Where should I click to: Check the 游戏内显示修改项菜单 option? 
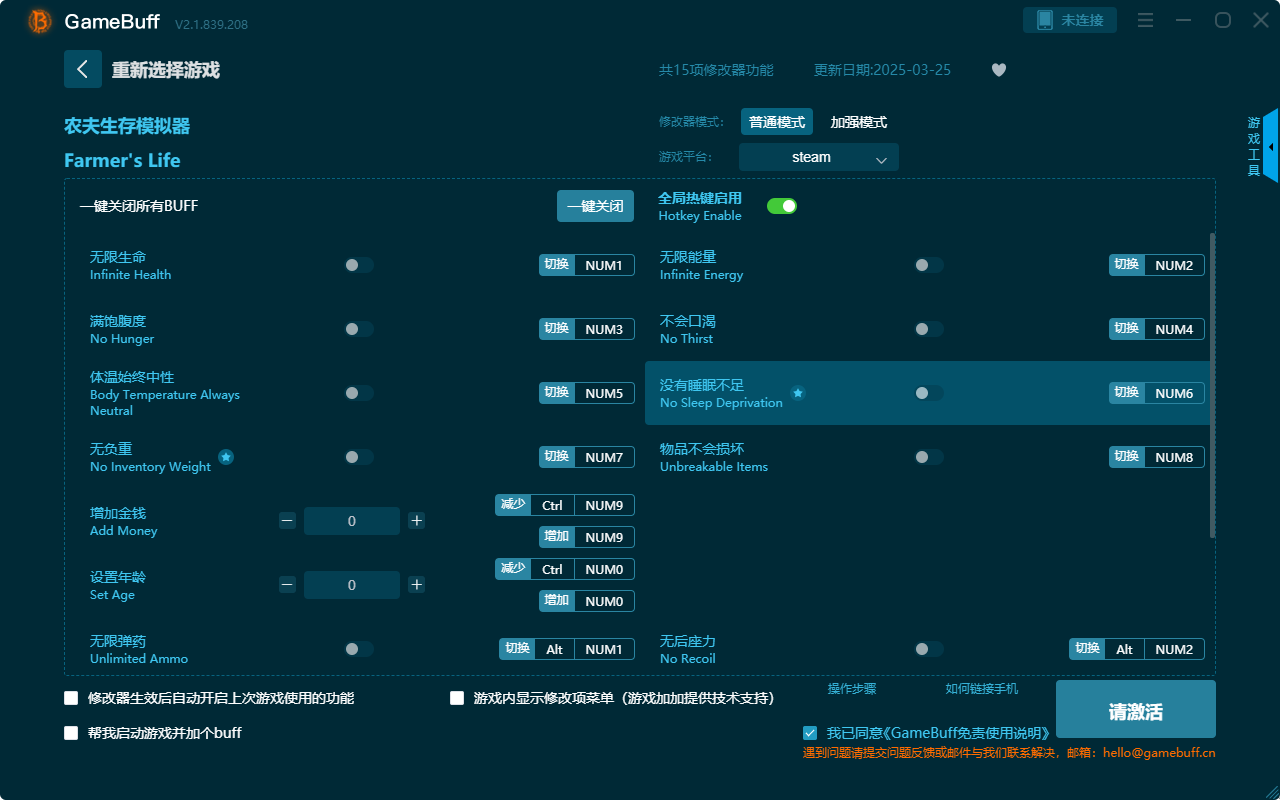[457, 697]
